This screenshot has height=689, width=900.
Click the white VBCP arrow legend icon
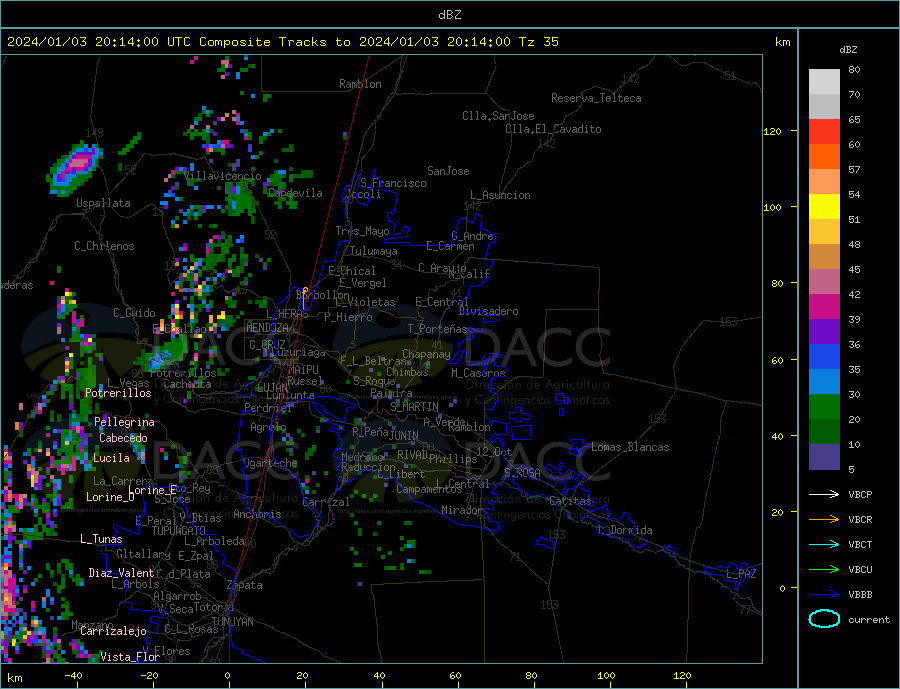(824, 494)
